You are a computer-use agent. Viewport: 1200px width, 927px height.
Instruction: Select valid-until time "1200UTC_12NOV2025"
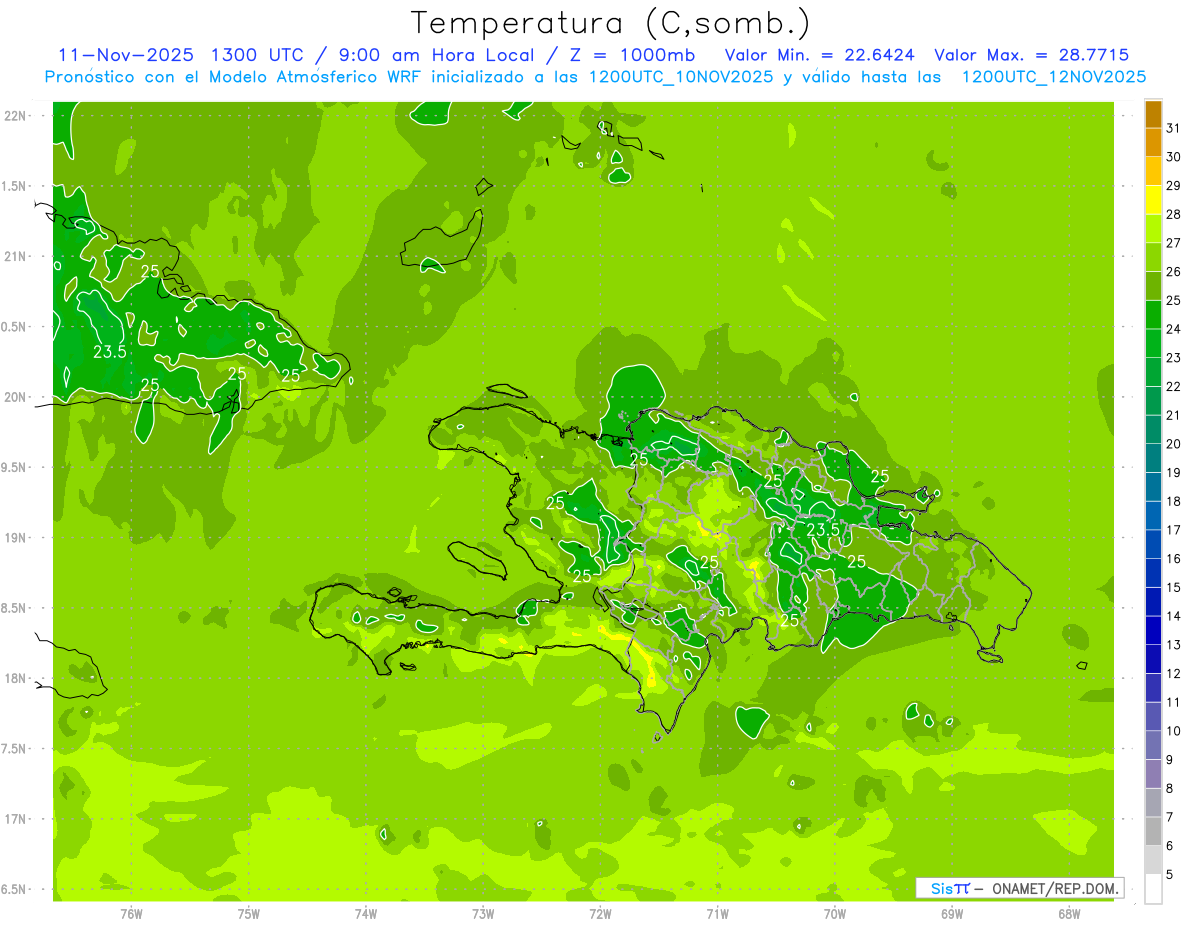pyautogui.click(x=1053, y=77)
